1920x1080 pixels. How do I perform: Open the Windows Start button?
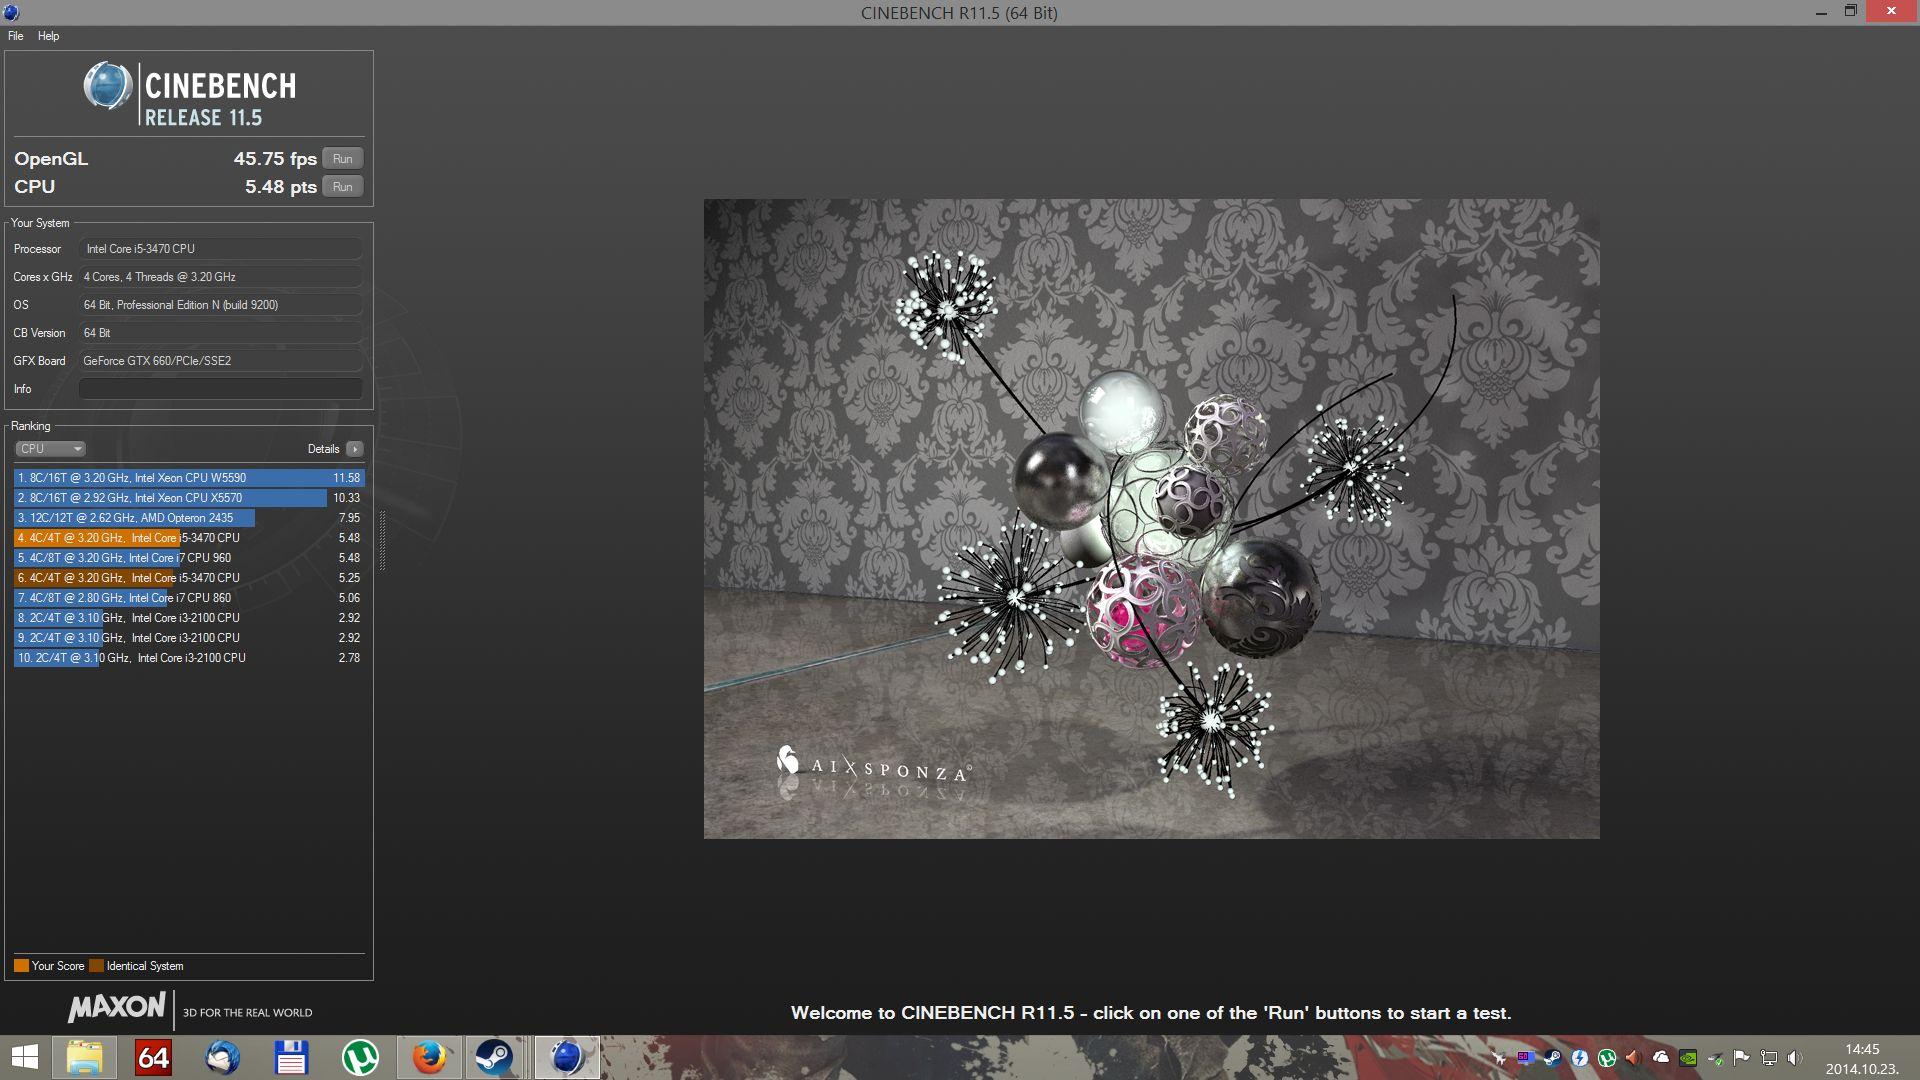click(24, 1058)
